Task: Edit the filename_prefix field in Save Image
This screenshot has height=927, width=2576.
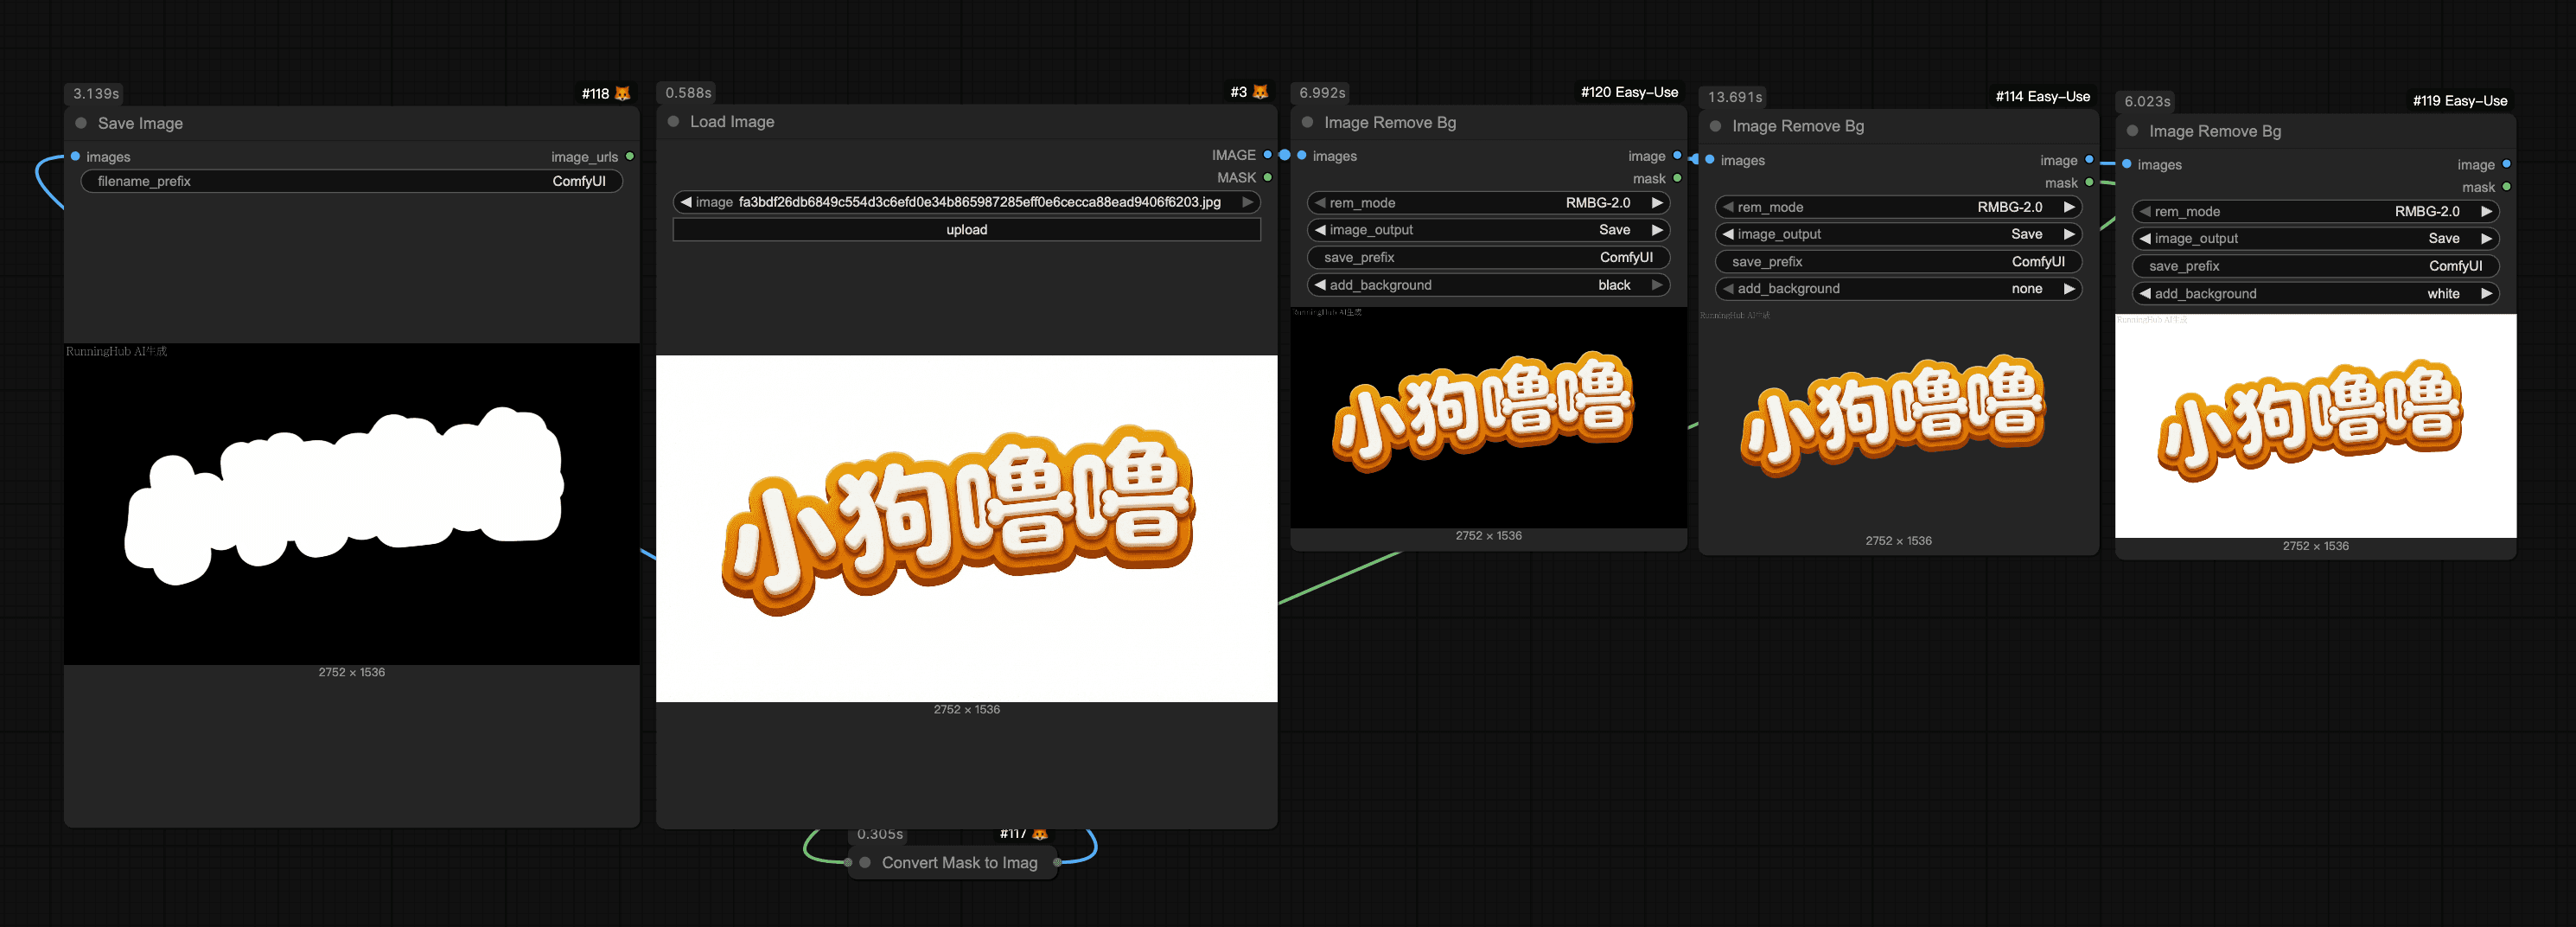Action: coord(351,181)
